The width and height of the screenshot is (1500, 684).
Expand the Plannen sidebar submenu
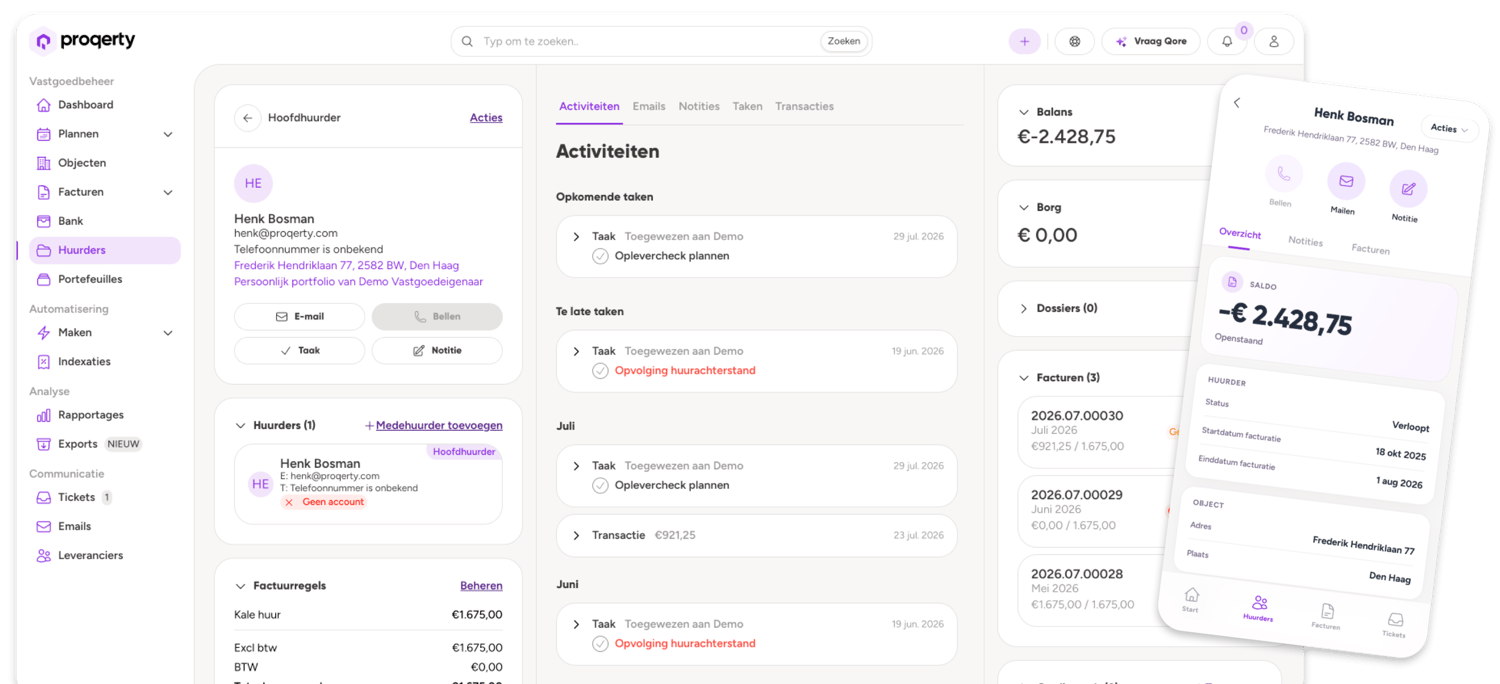point(168,134)
